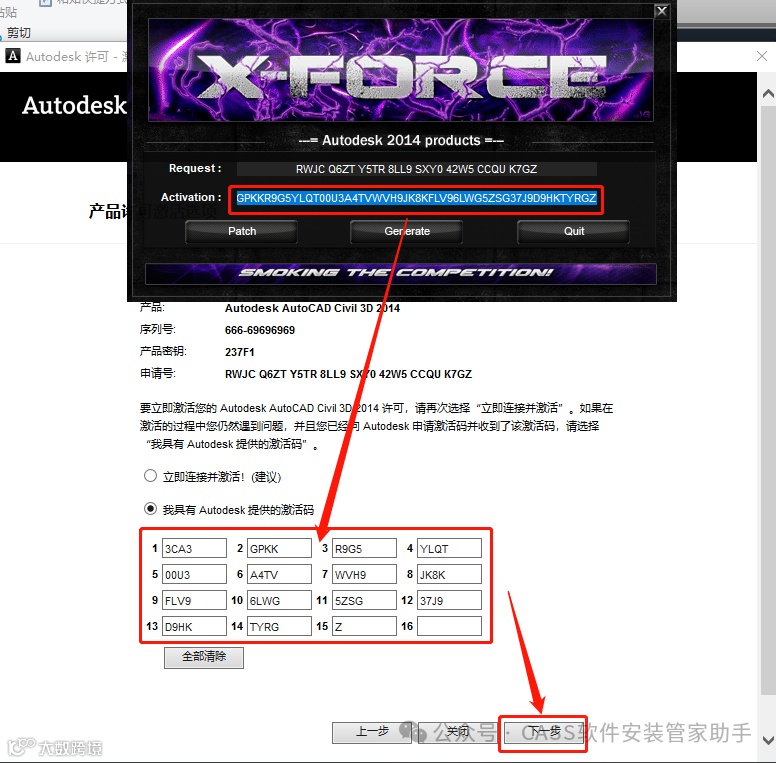Click the X-Force logo banner
Screen dimensions: 776x763
pos(401,70)
